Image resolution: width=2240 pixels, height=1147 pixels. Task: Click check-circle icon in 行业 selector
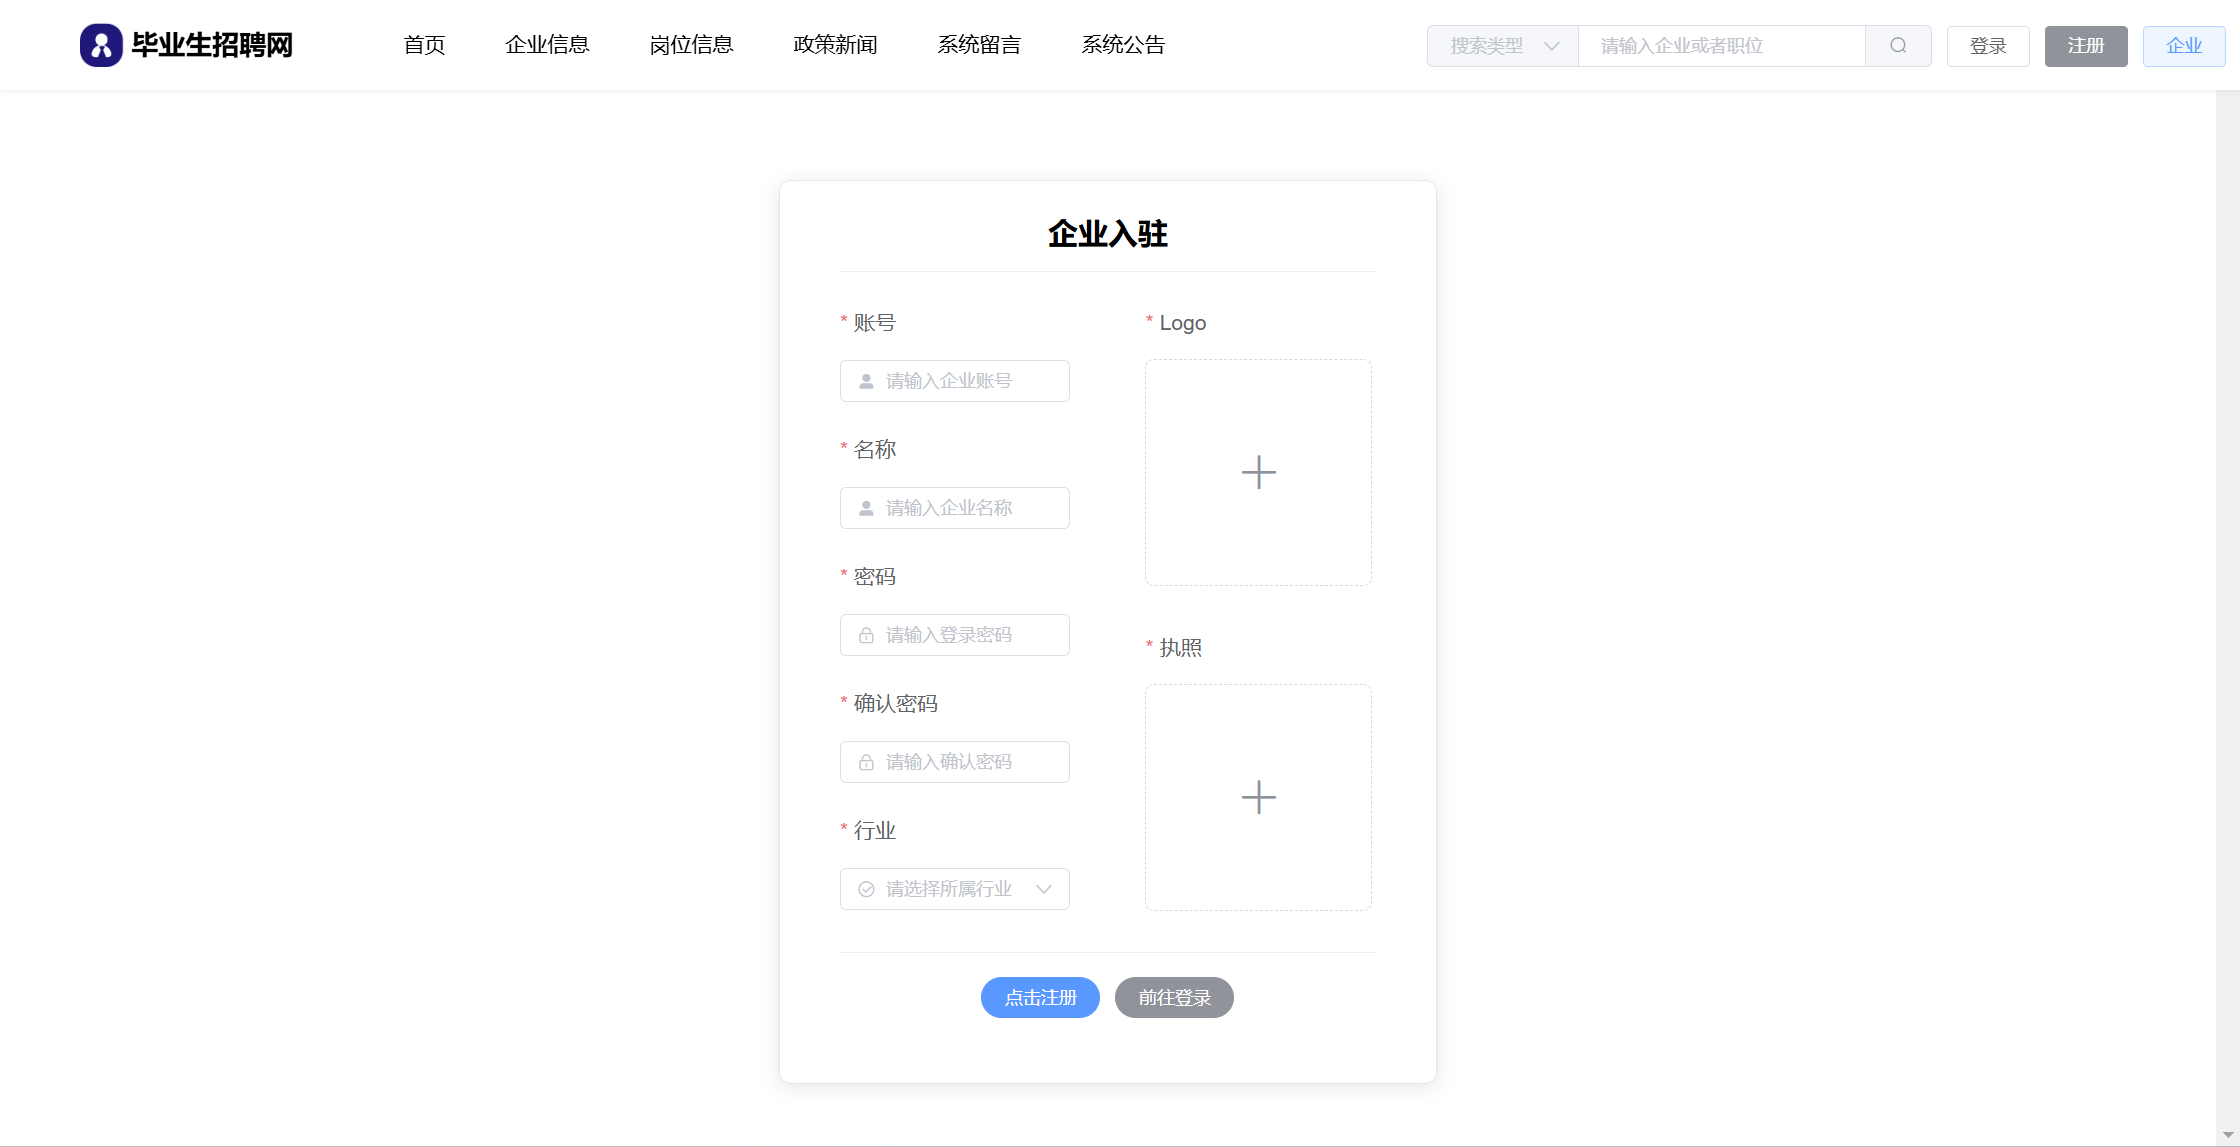pyautogui.click(x=866, y=889)
